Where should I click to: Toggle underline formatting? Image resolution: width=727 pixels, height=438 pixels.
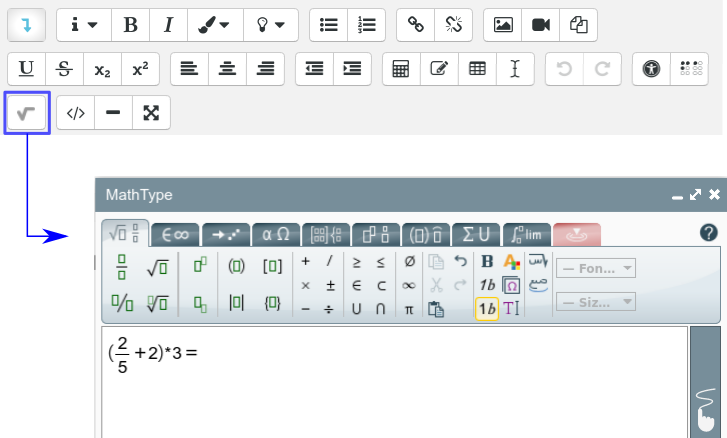27,69
